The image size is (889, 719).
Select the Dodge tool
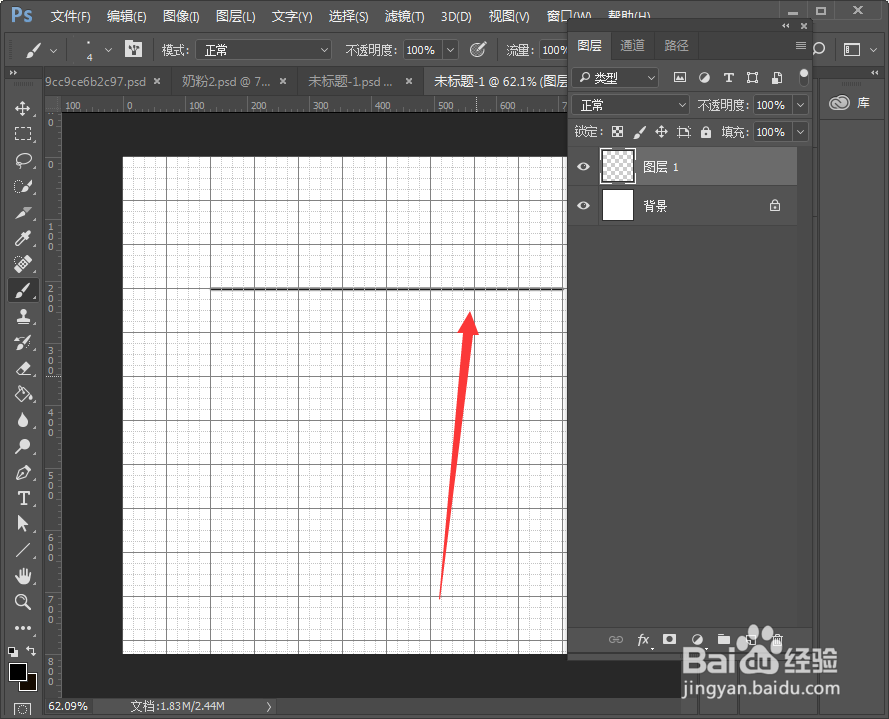click(23, 446)
